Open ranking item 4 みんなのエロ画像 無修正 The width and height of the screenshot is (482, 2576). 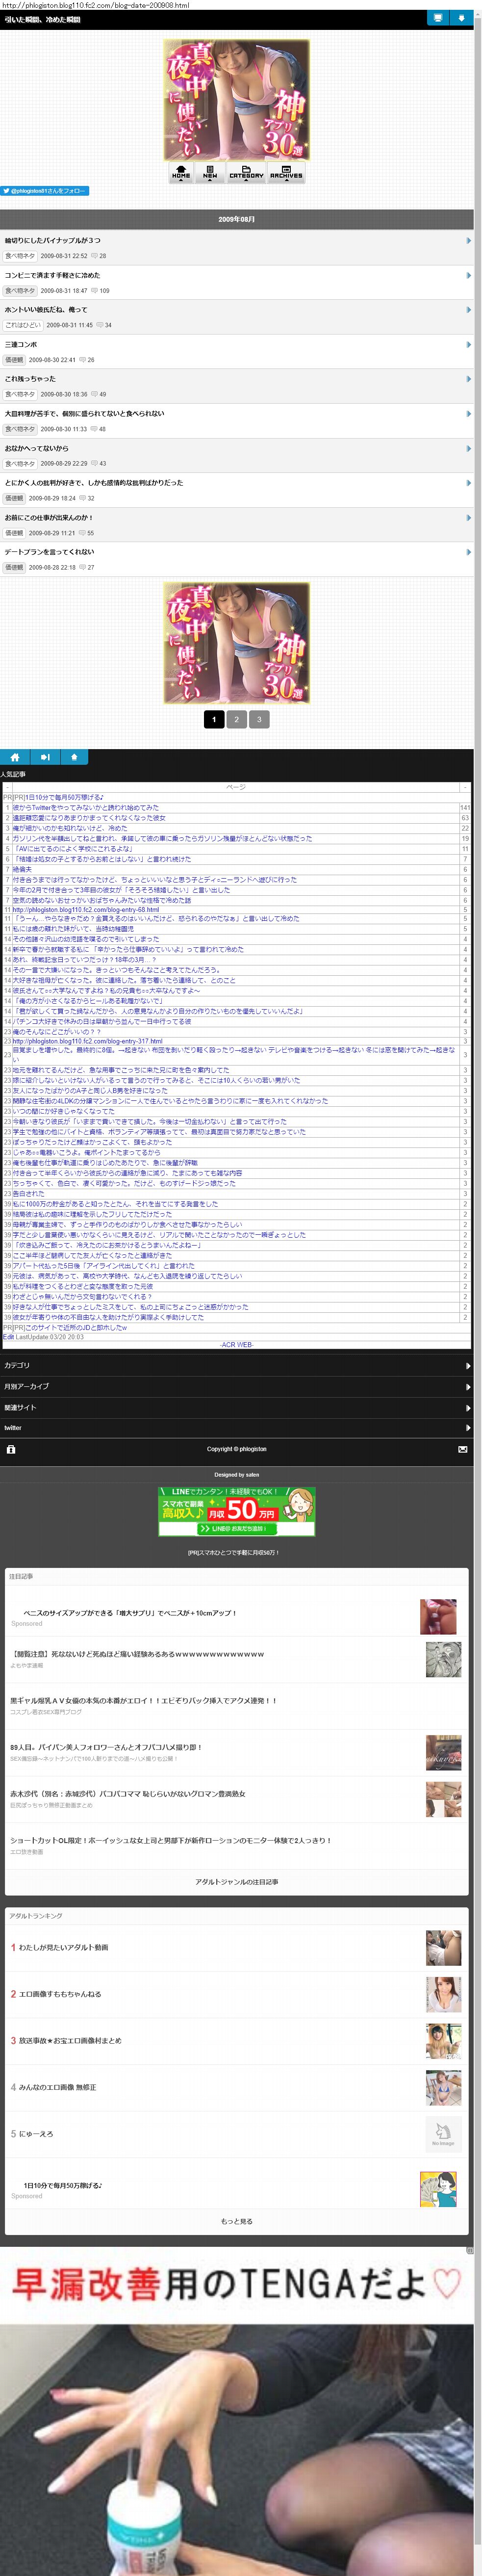click(57, 2087)
